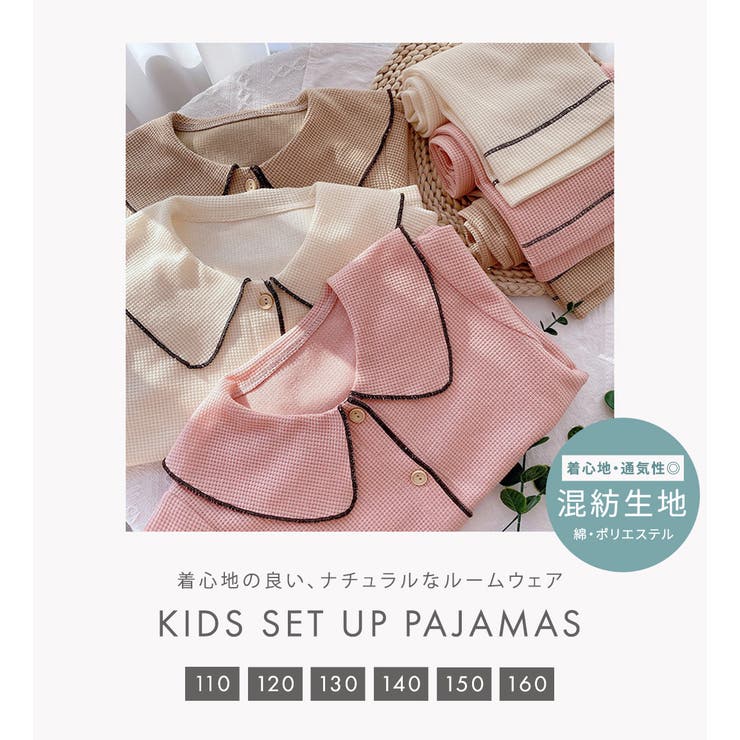Select size 140 badge
Screen dimensions: 740x740
tap(401, 683)
